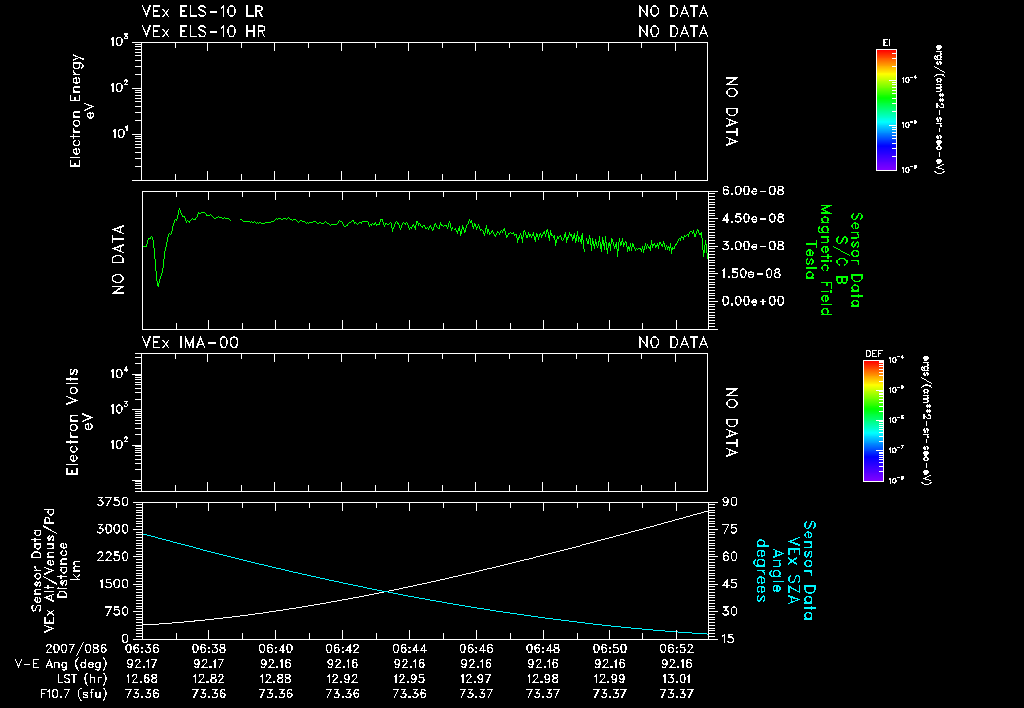Click the 'VEx IMA-00' panel title
The width and height of the screenshot is (1024, 708).
[190, 342]
